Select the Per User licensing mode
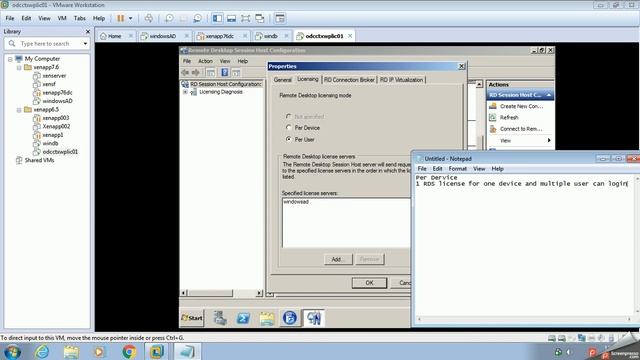The image size is (640, 360). point(289,139)
